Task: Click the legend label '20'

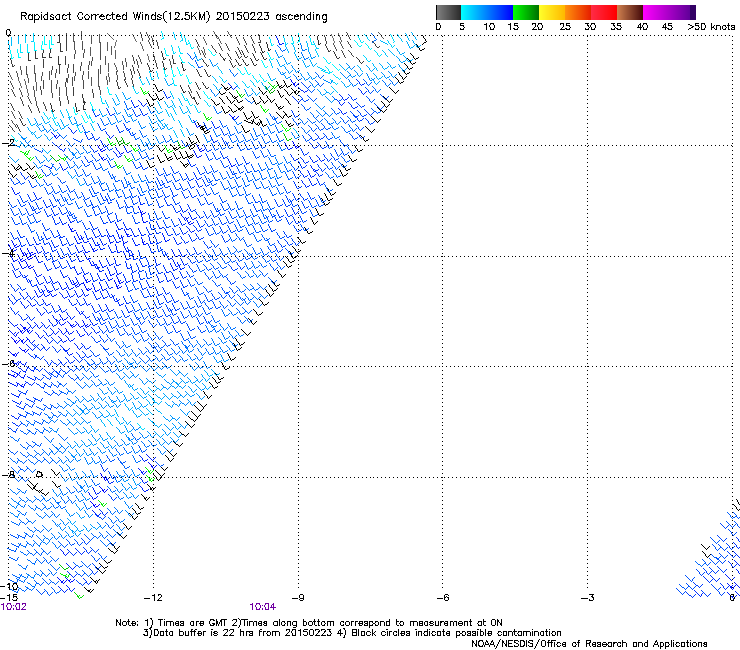Action: click(537, 27)
